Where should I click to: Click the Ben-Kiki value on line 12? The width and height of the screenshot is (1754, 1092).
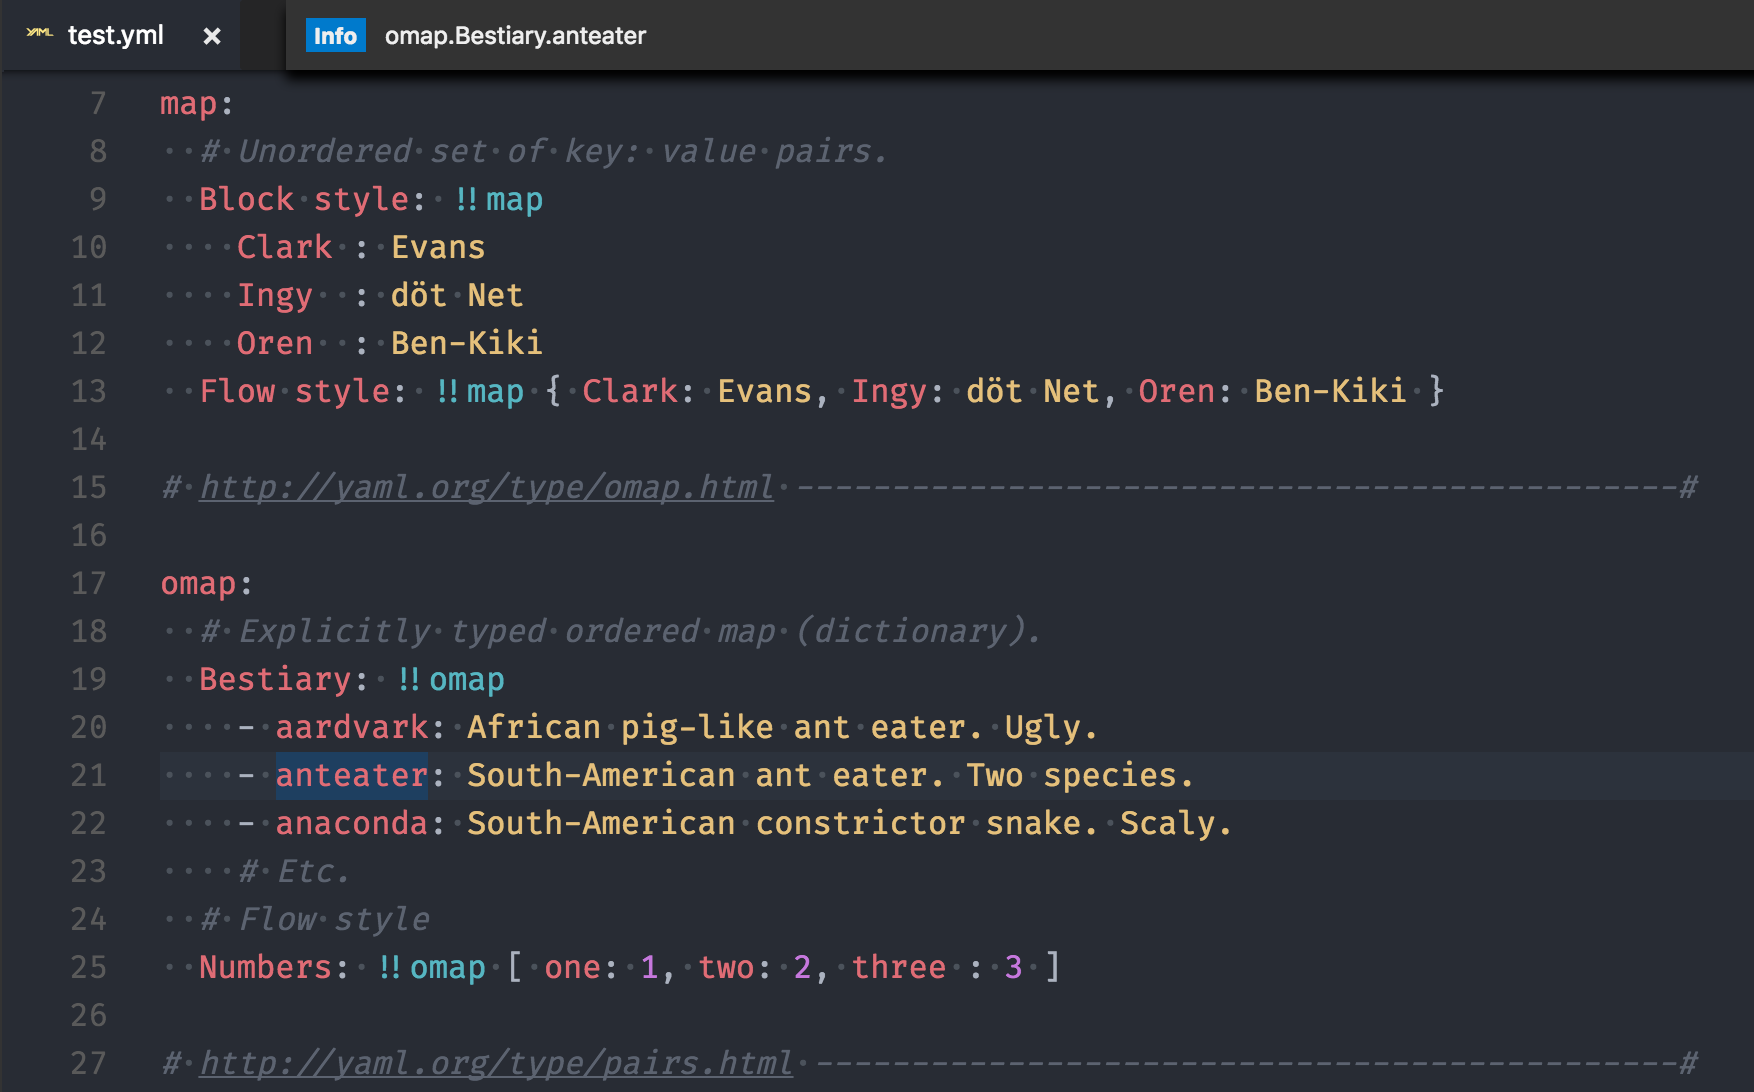point(467,343)
